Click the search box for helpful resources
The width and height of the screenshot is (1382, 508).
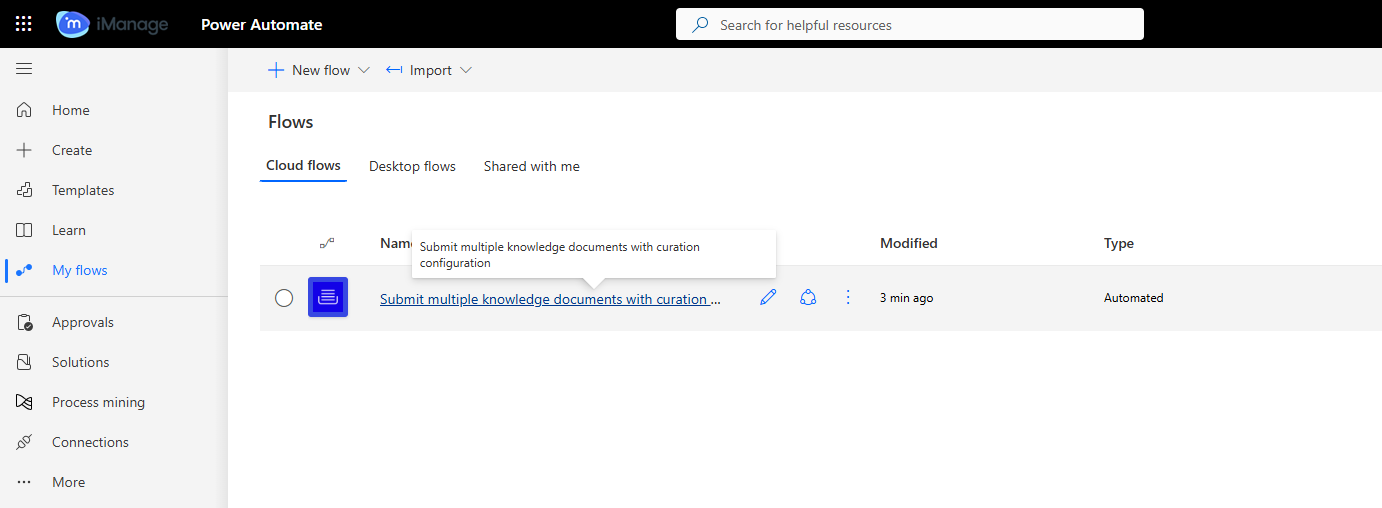click(x=910, y=25)
